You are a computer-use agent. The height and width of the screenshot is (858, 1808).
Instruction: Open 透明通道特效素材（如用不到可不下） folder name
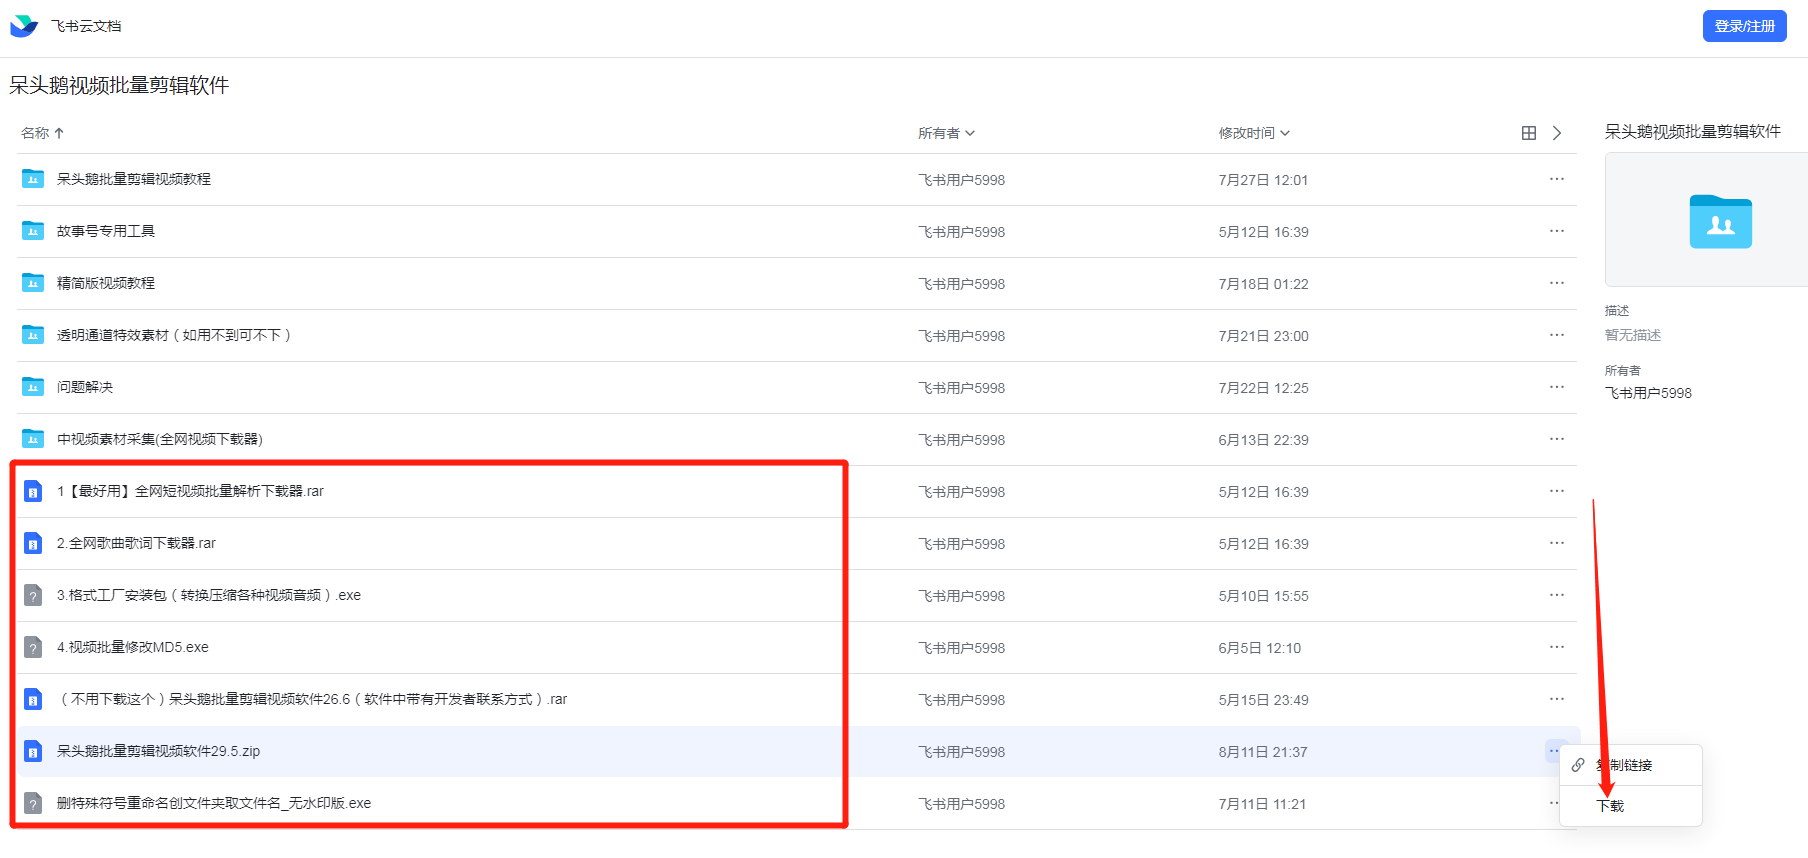point(174,335)
